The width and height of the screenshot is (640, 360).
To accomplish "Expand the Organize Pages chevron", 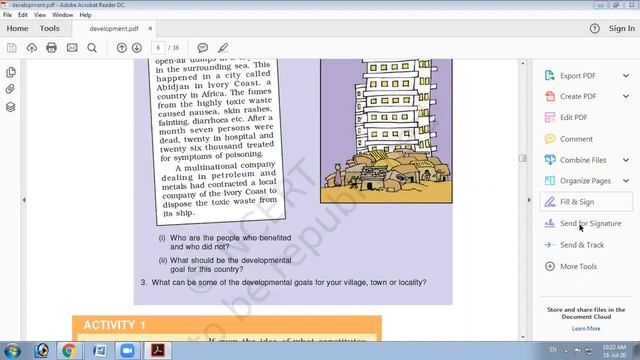I will point(626,180).
